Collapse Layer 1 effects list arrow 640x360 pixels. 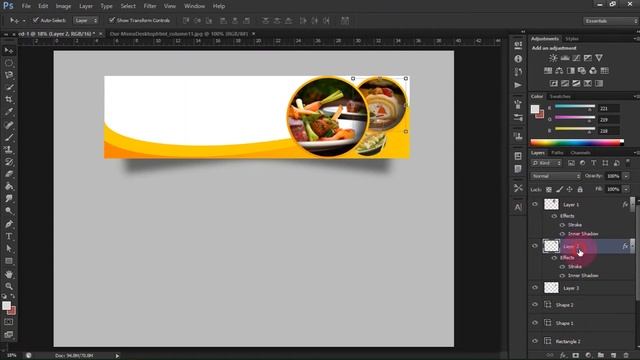pyautogui.click(x=632, y=203)
